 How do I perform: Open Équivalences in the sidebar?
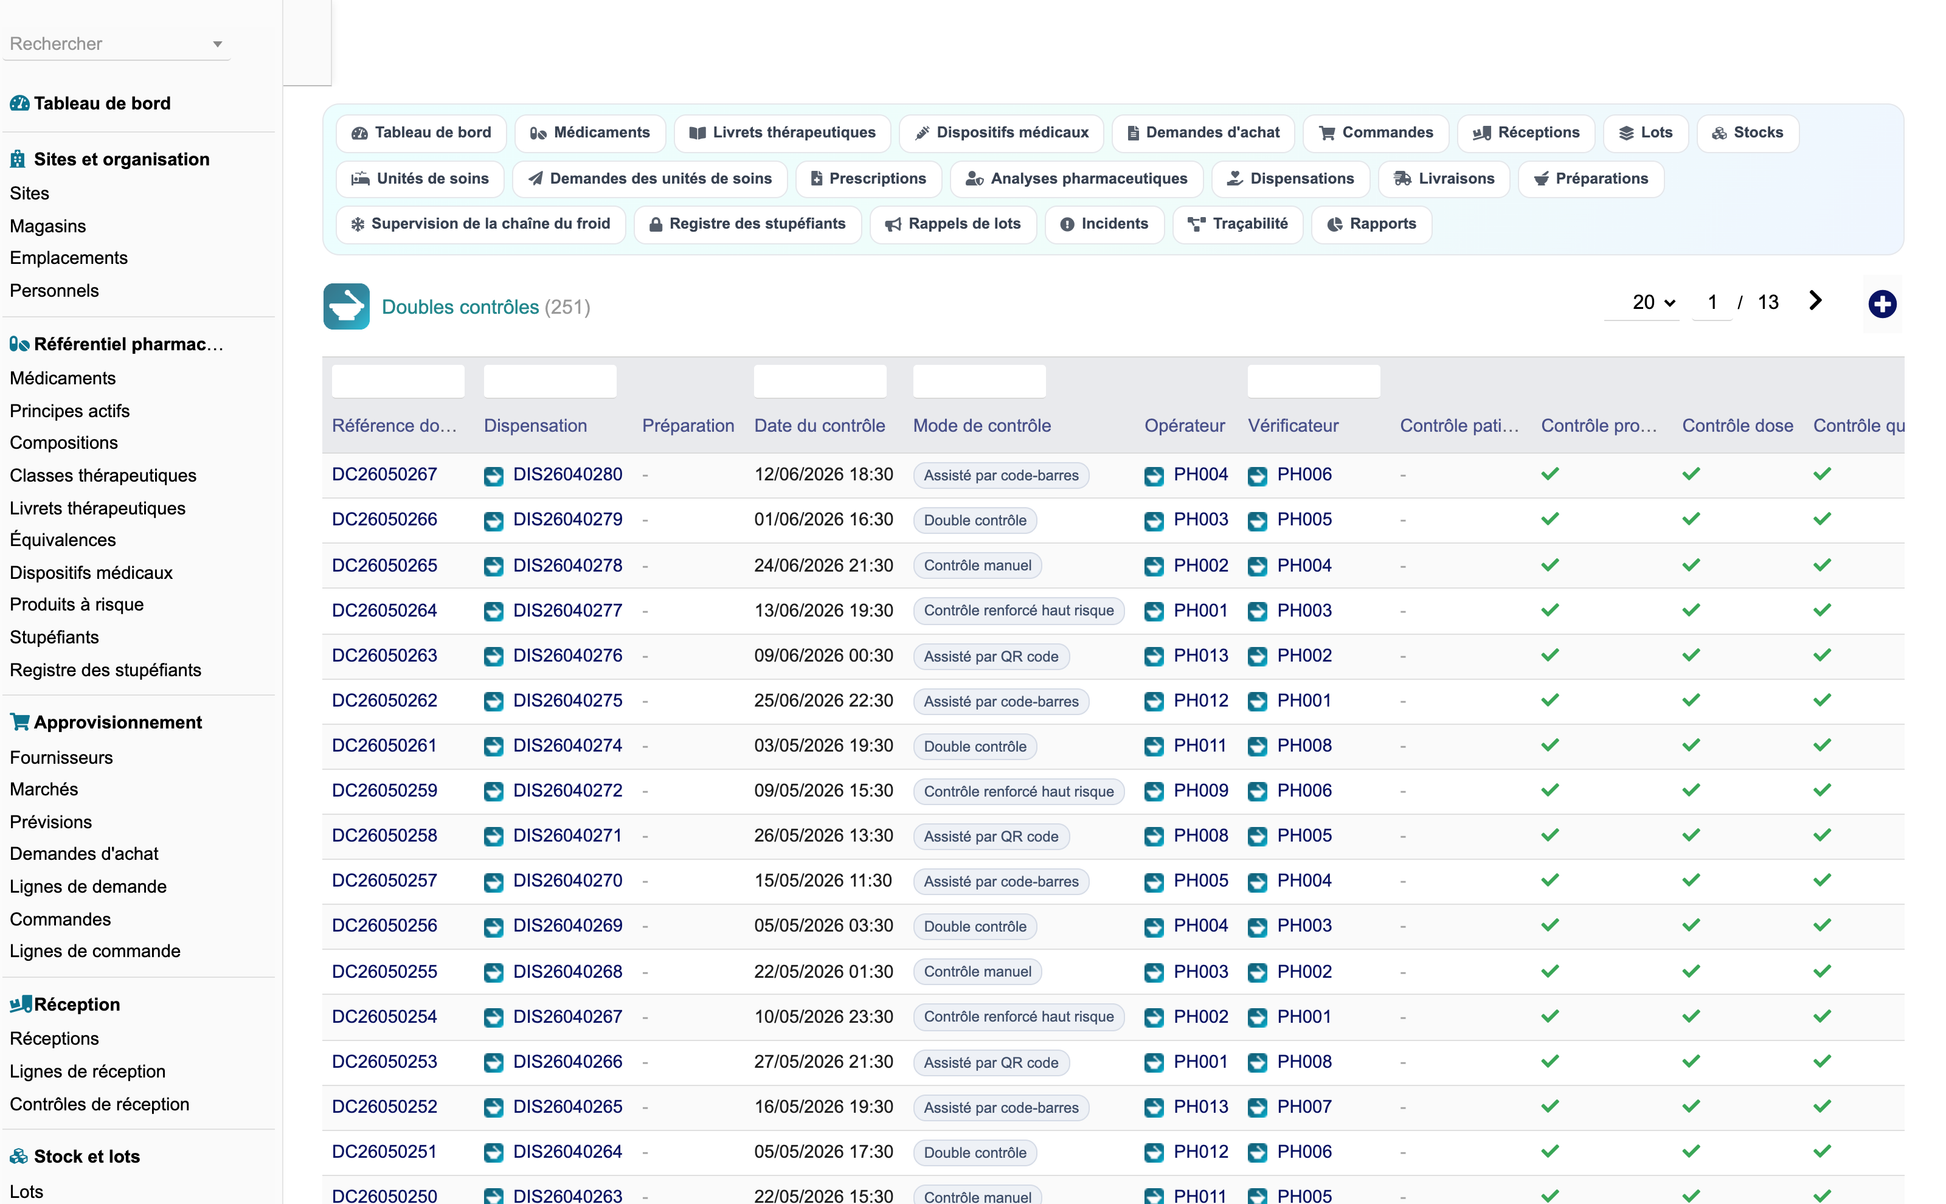click(x=63, y=540)
